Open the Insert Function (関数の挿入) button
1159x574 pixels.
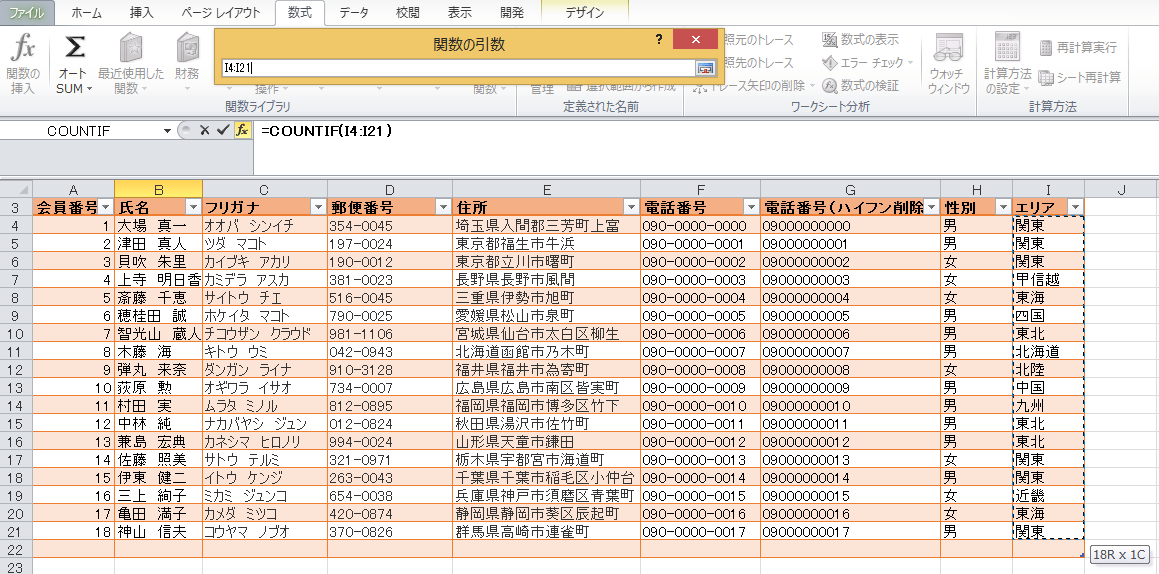pyautogui.click(x=23, y=65)
